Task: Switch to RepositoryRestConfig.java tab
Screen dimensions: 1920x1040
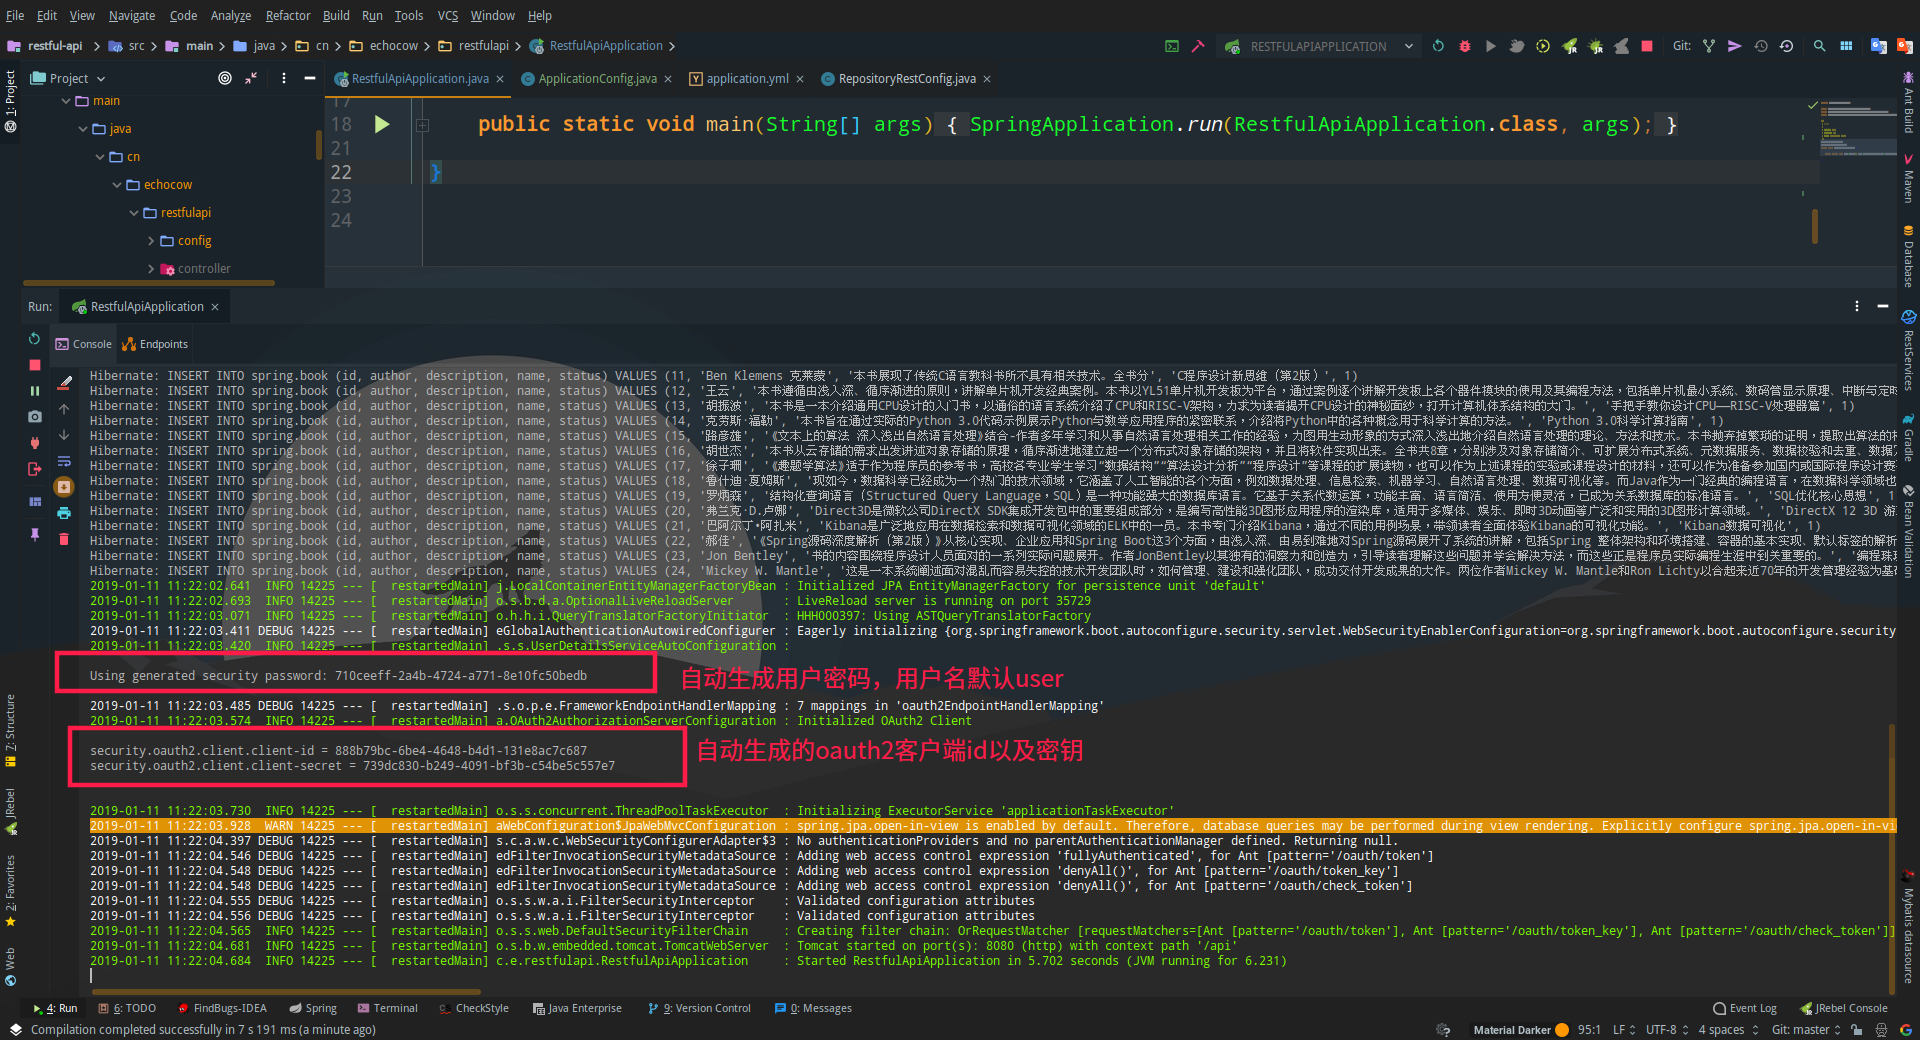Action: coord(907,79)
